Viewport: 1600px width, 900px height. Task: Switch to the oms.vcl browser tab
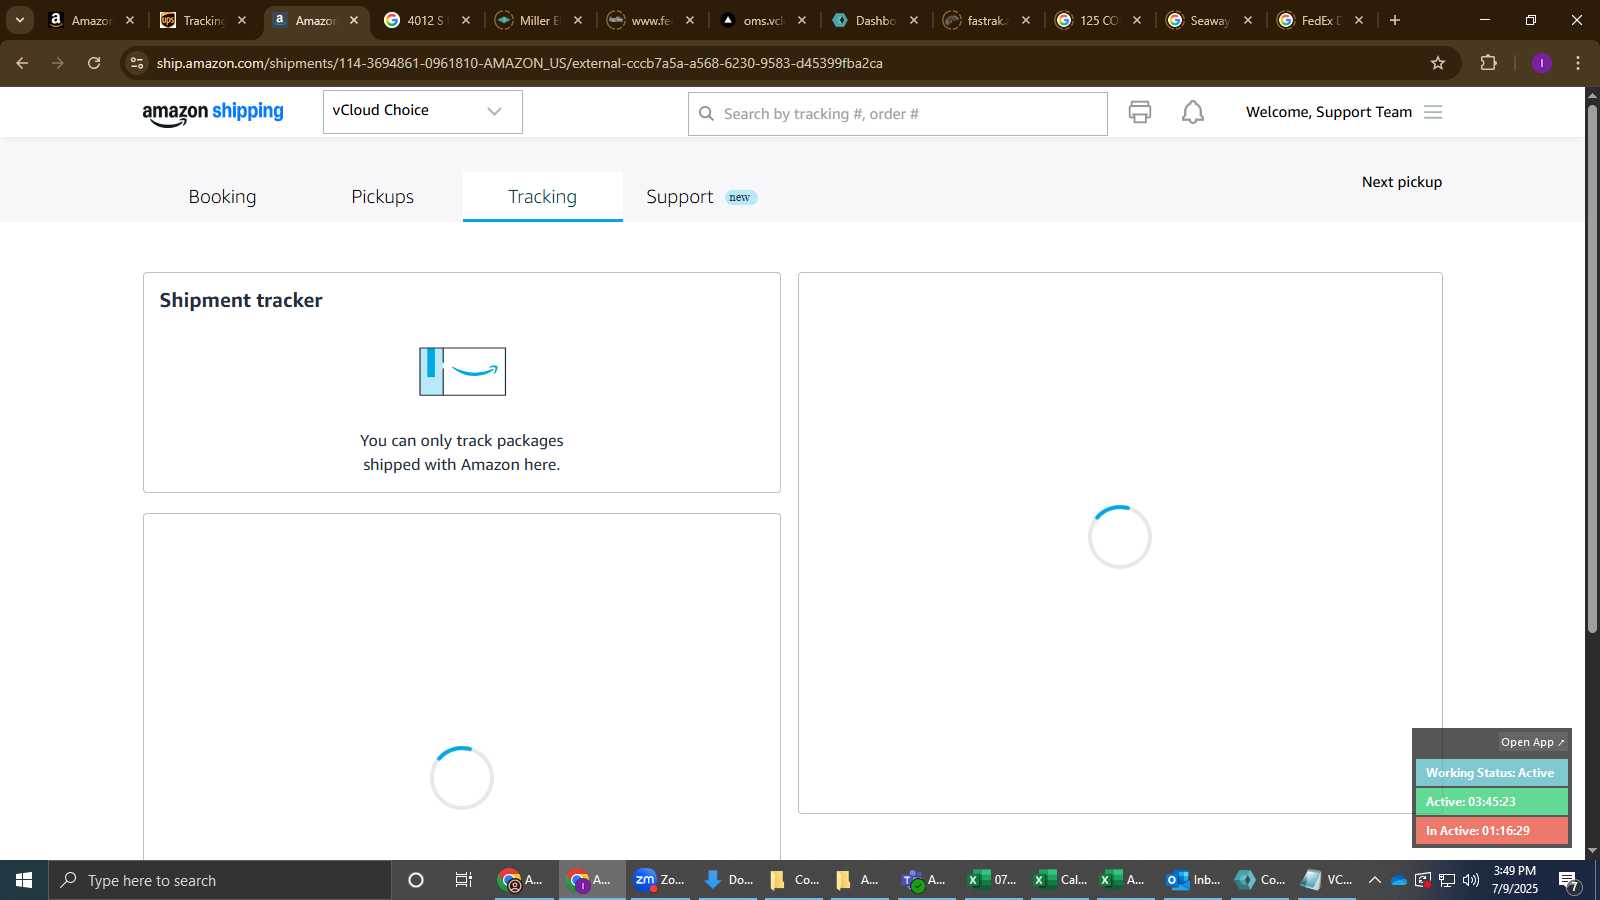762,20
